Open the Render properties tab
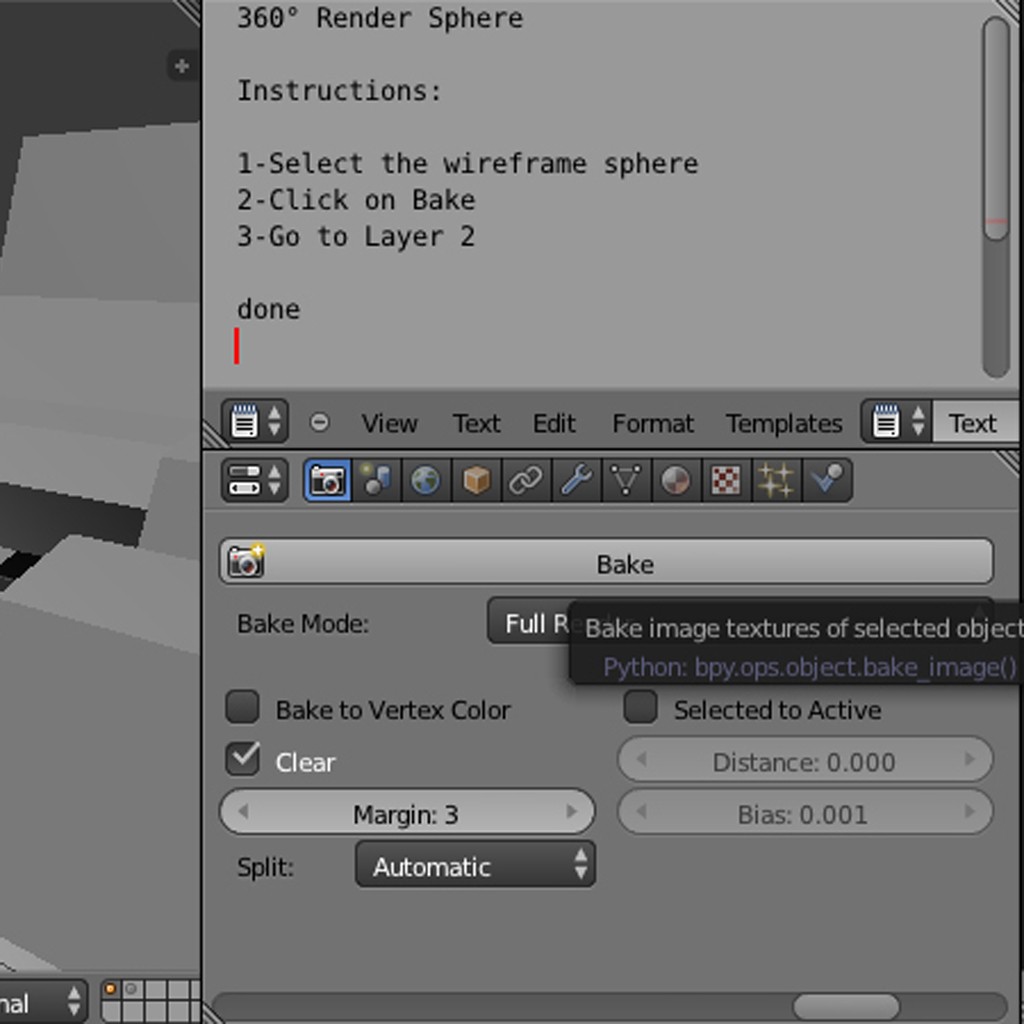1024x1024 pixels. pyautogui.click(x=326, y=480)
